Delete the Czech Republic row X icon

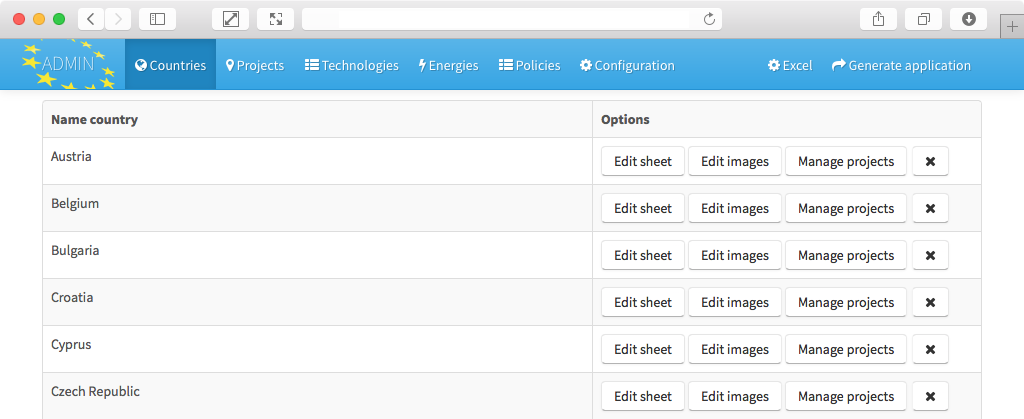(x=931, y=396)
